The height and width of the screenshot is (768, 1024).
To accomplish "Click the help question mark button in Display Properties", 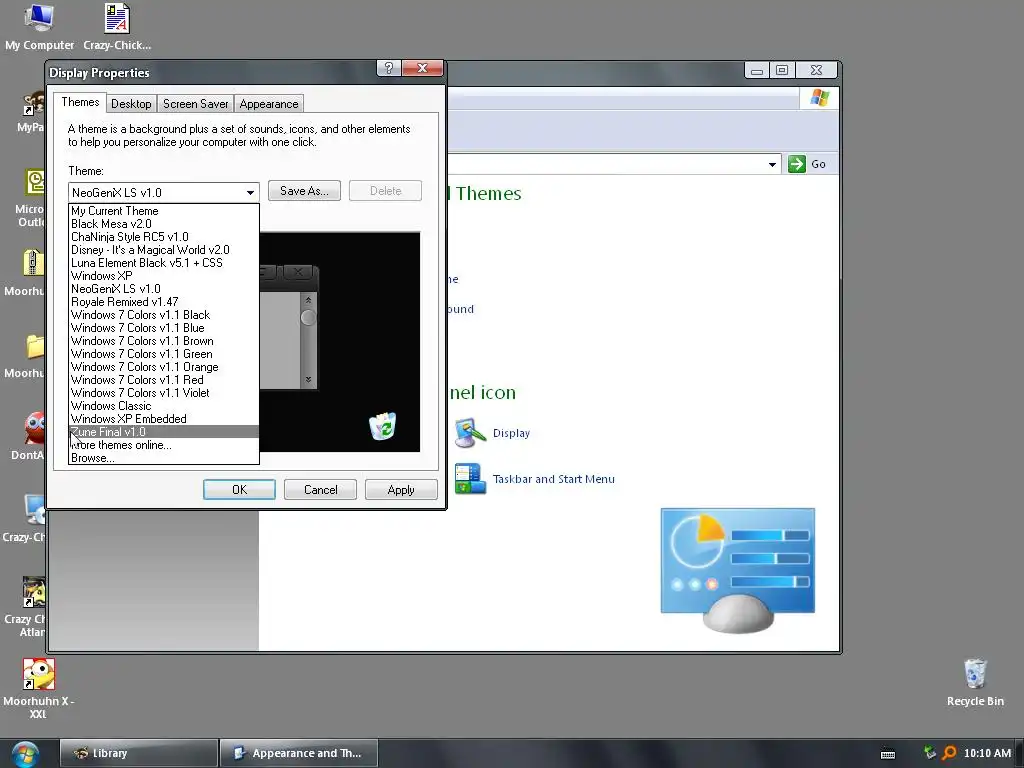I will pos(389,68).
